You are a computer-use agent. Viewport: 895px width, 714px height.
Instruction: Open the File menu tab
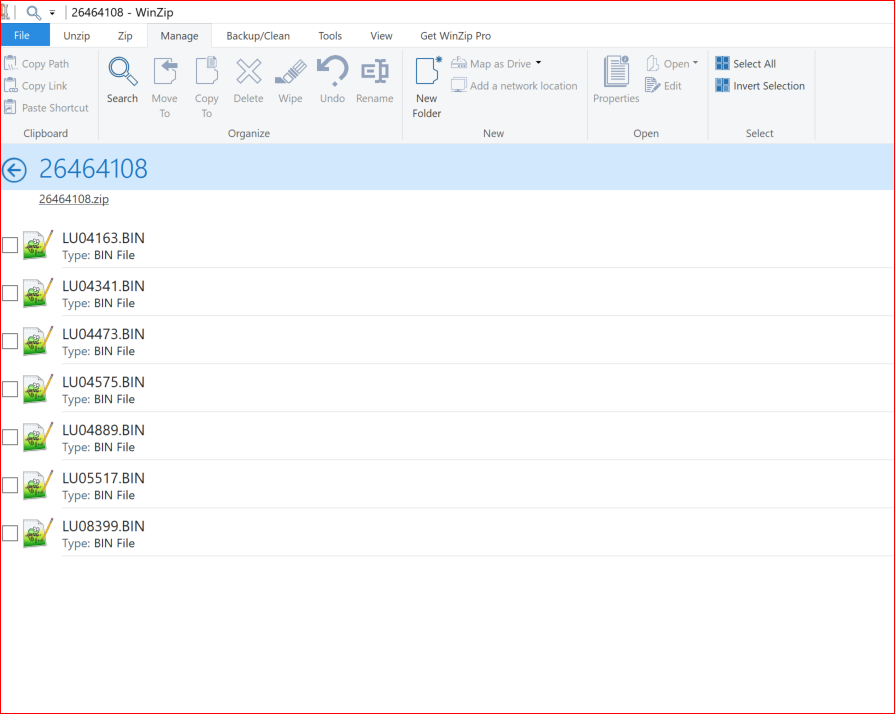pyautogui.click(x=24, y=36)
